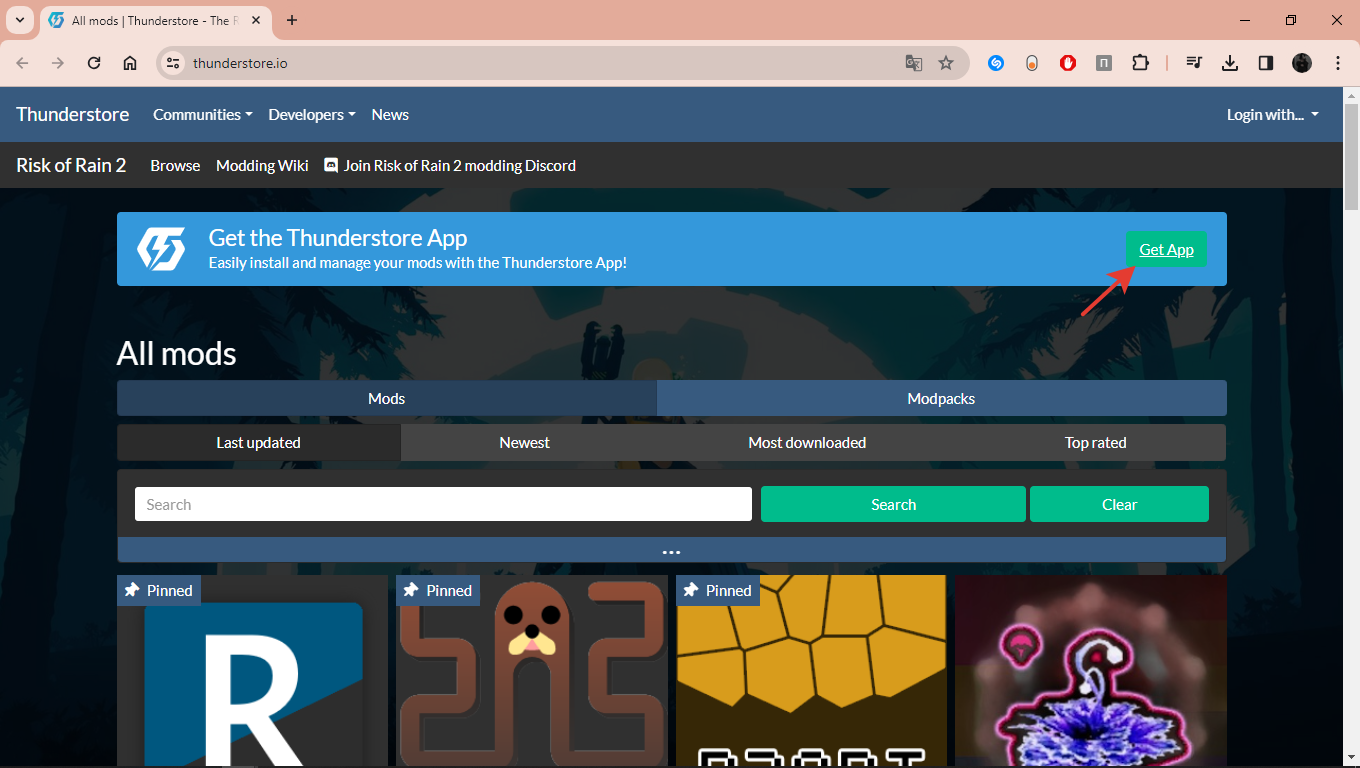Screen dimensions: 1360x768
Task: Open the pinned mod with the brown seal thumbnail
Action: point(532,671)
